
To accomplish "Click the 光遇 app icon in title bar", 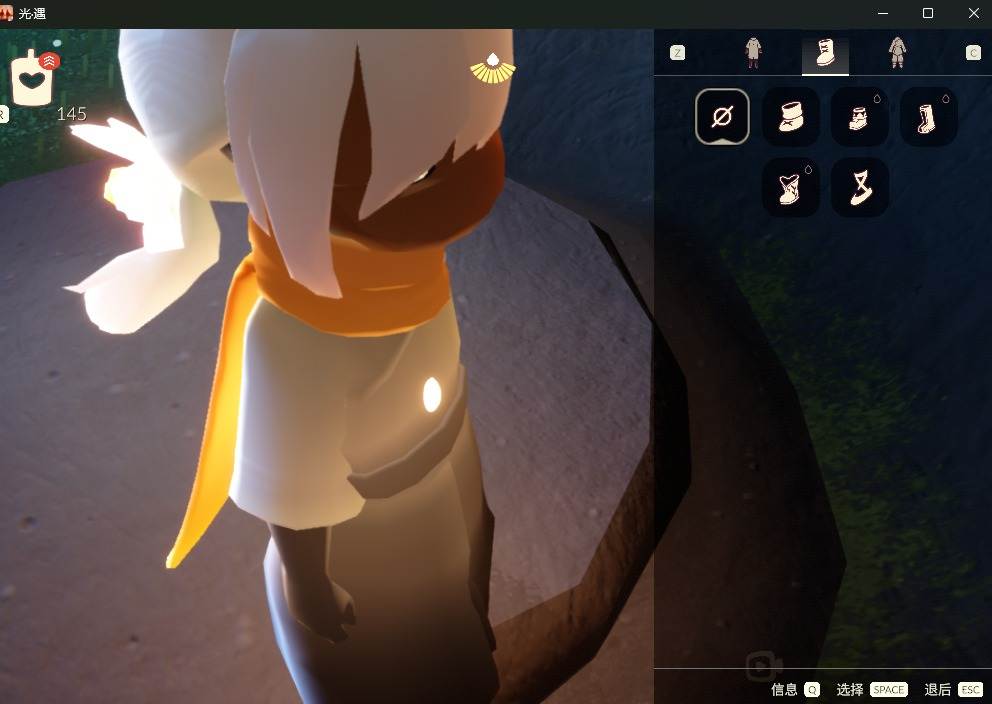I will [7, 13].
